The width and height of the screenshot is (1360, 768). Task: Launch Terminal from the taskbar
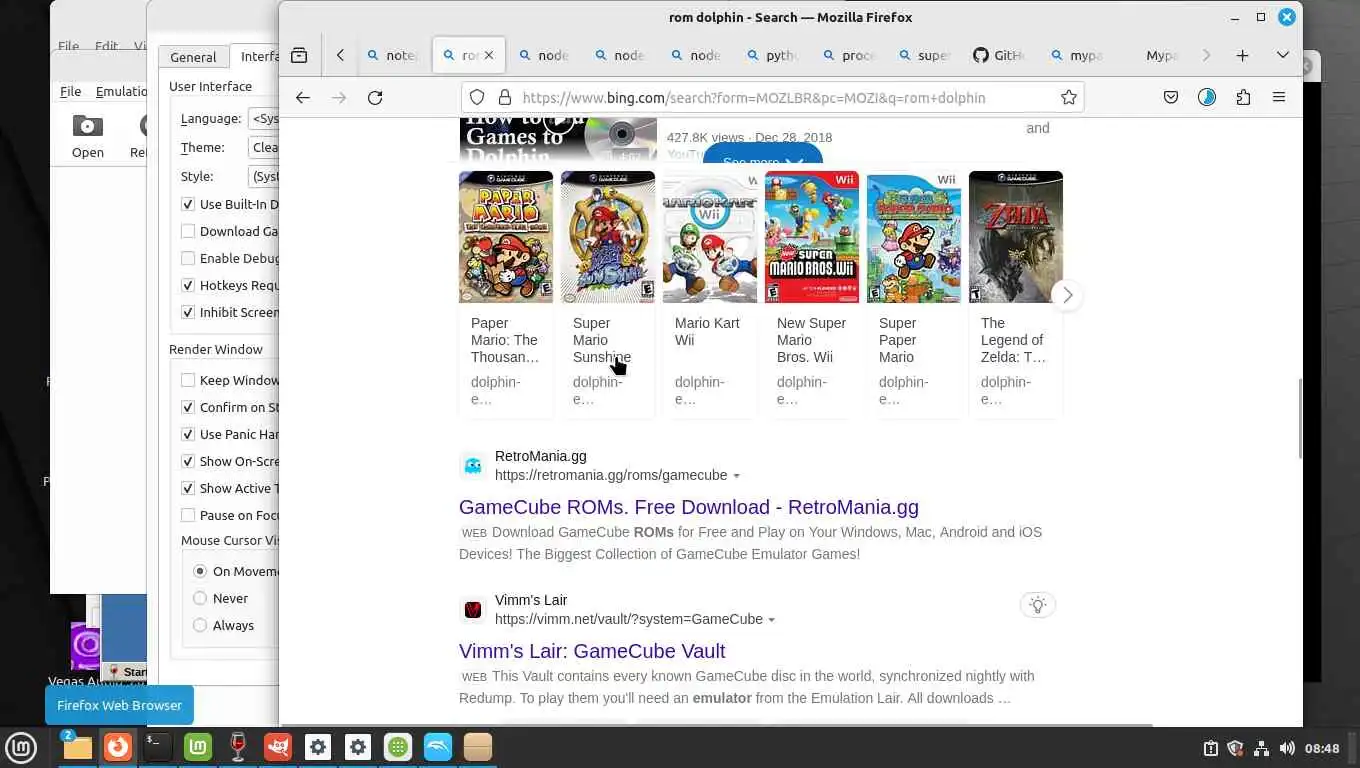pyautogui.click(x=158, y=747)
